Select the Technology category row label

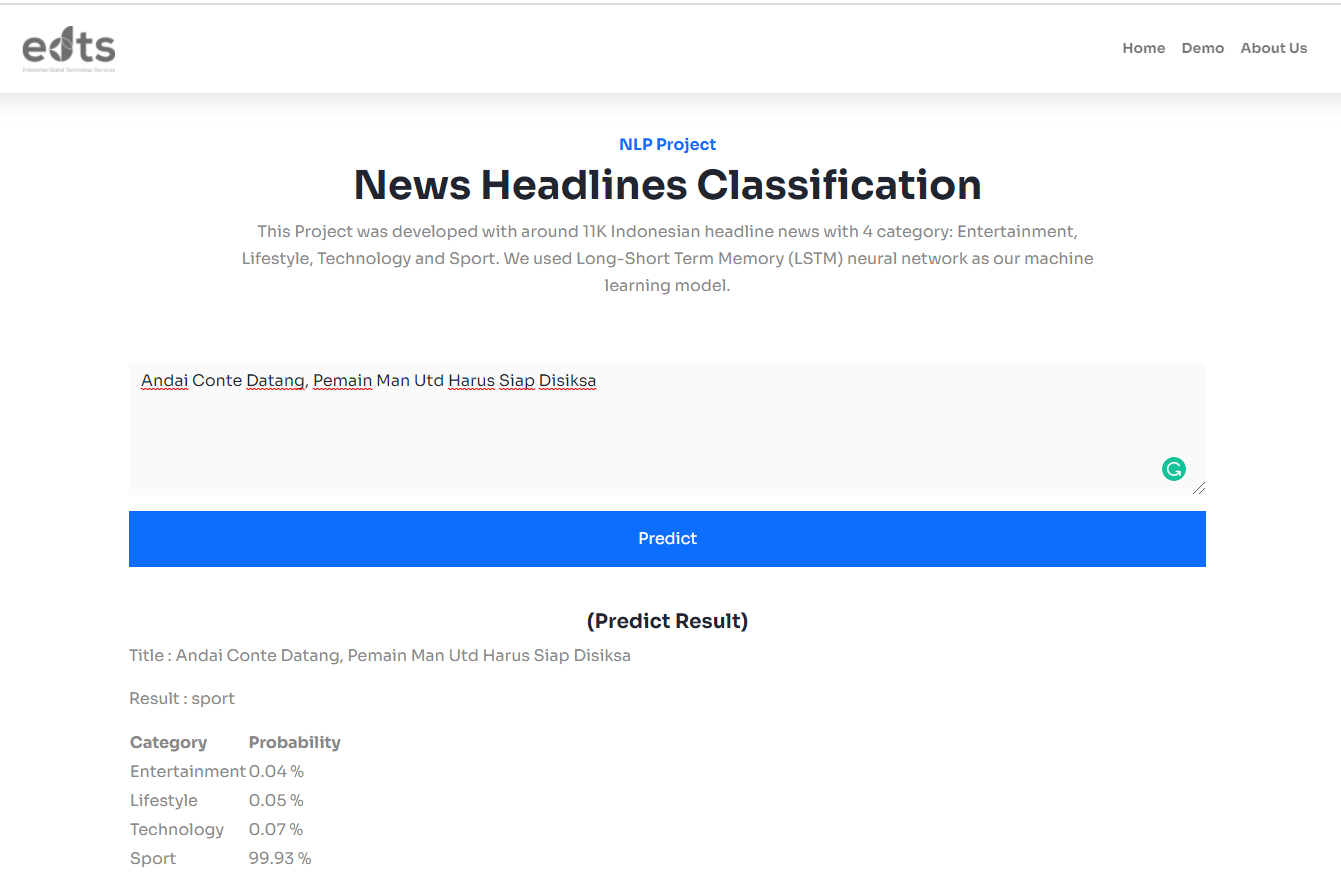click(177, 829)
